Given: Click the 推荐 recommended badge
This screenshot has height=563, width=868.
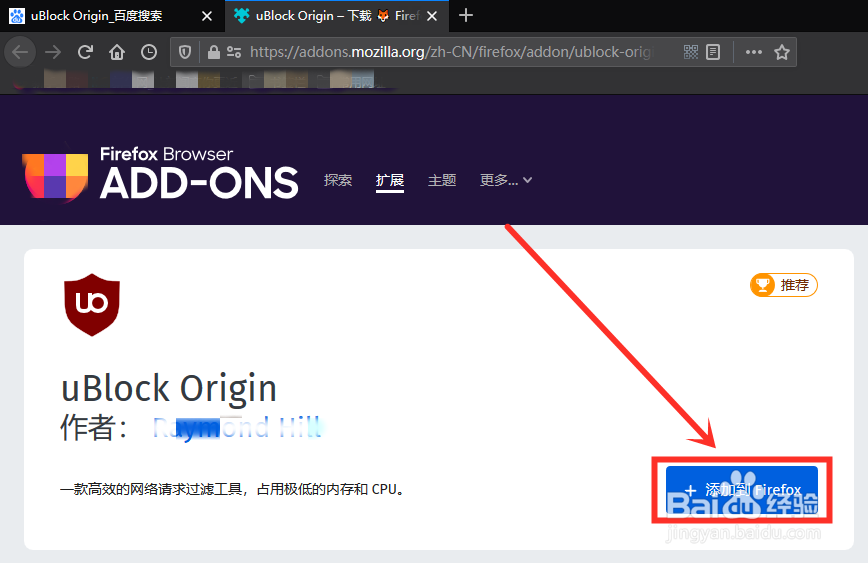Looking at the screenshot, I should [x=784, y=285].
